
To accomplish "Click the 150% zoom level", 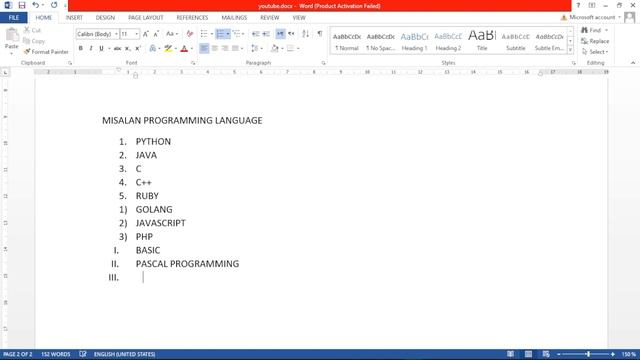I will 629,354.
